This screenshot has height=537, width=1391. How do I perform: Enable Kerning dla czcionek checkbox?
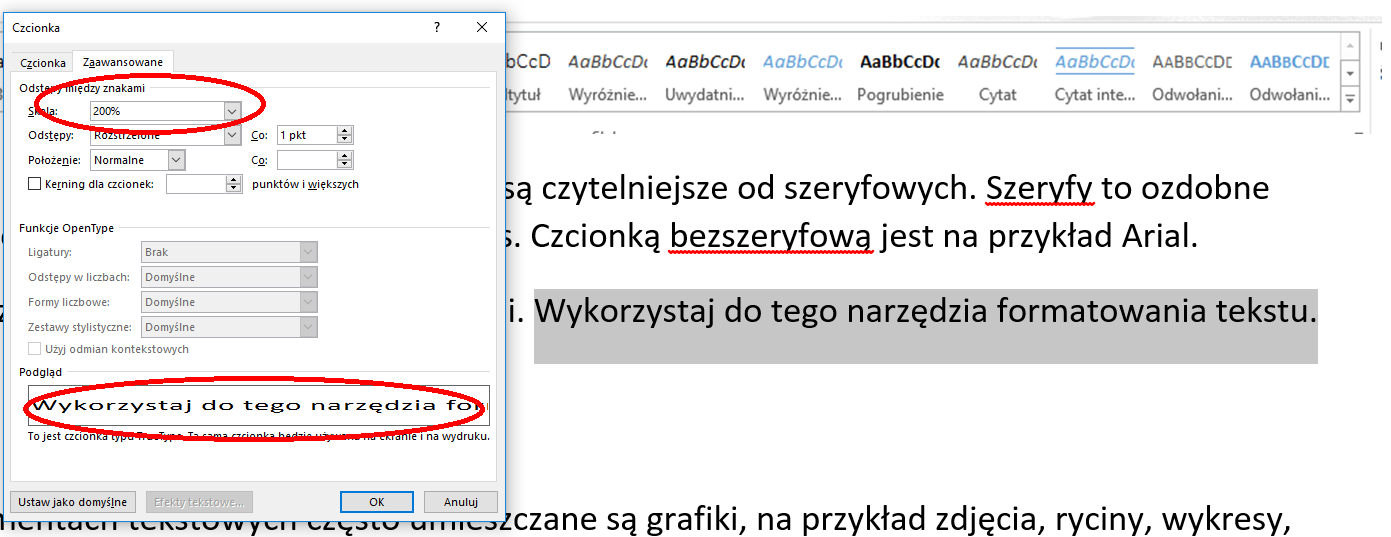(x=35, y=184)
